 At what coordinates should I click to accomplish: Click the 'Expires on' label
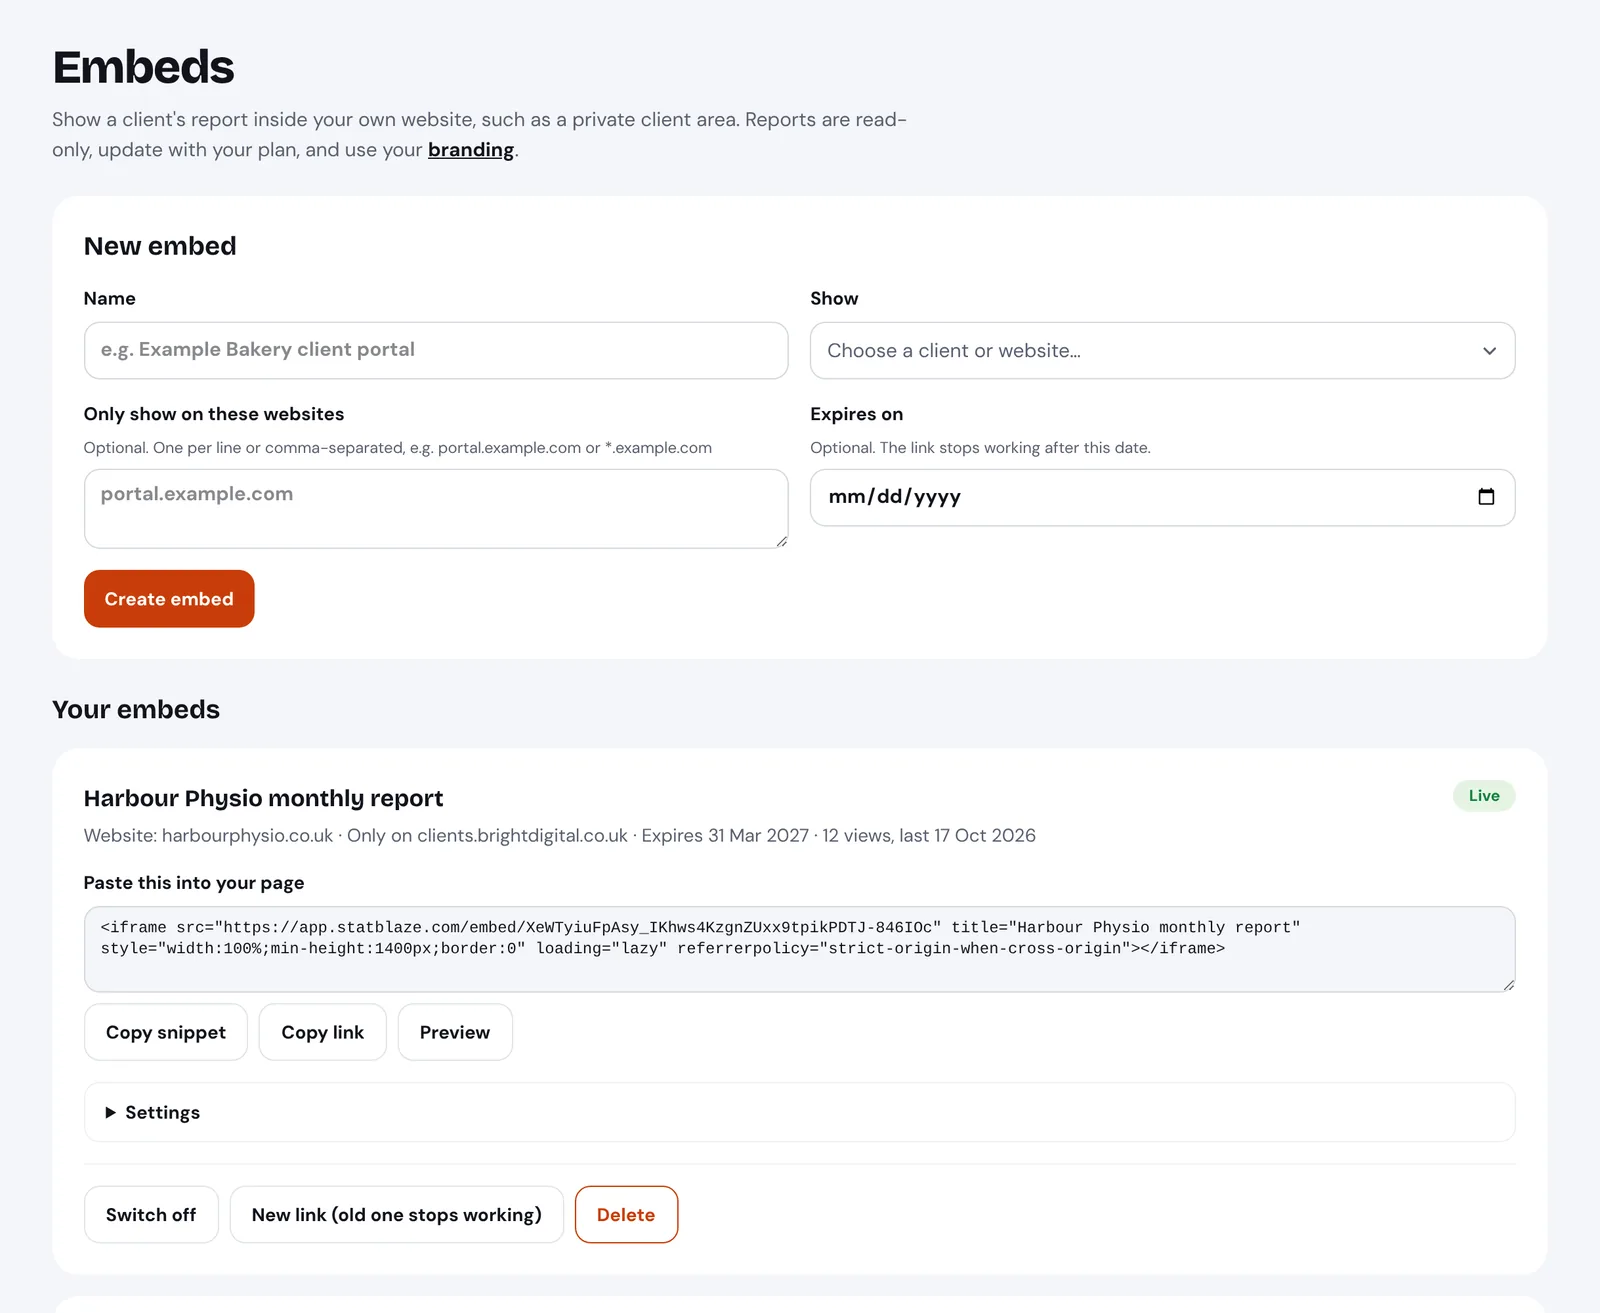click(x=856, y=414)
